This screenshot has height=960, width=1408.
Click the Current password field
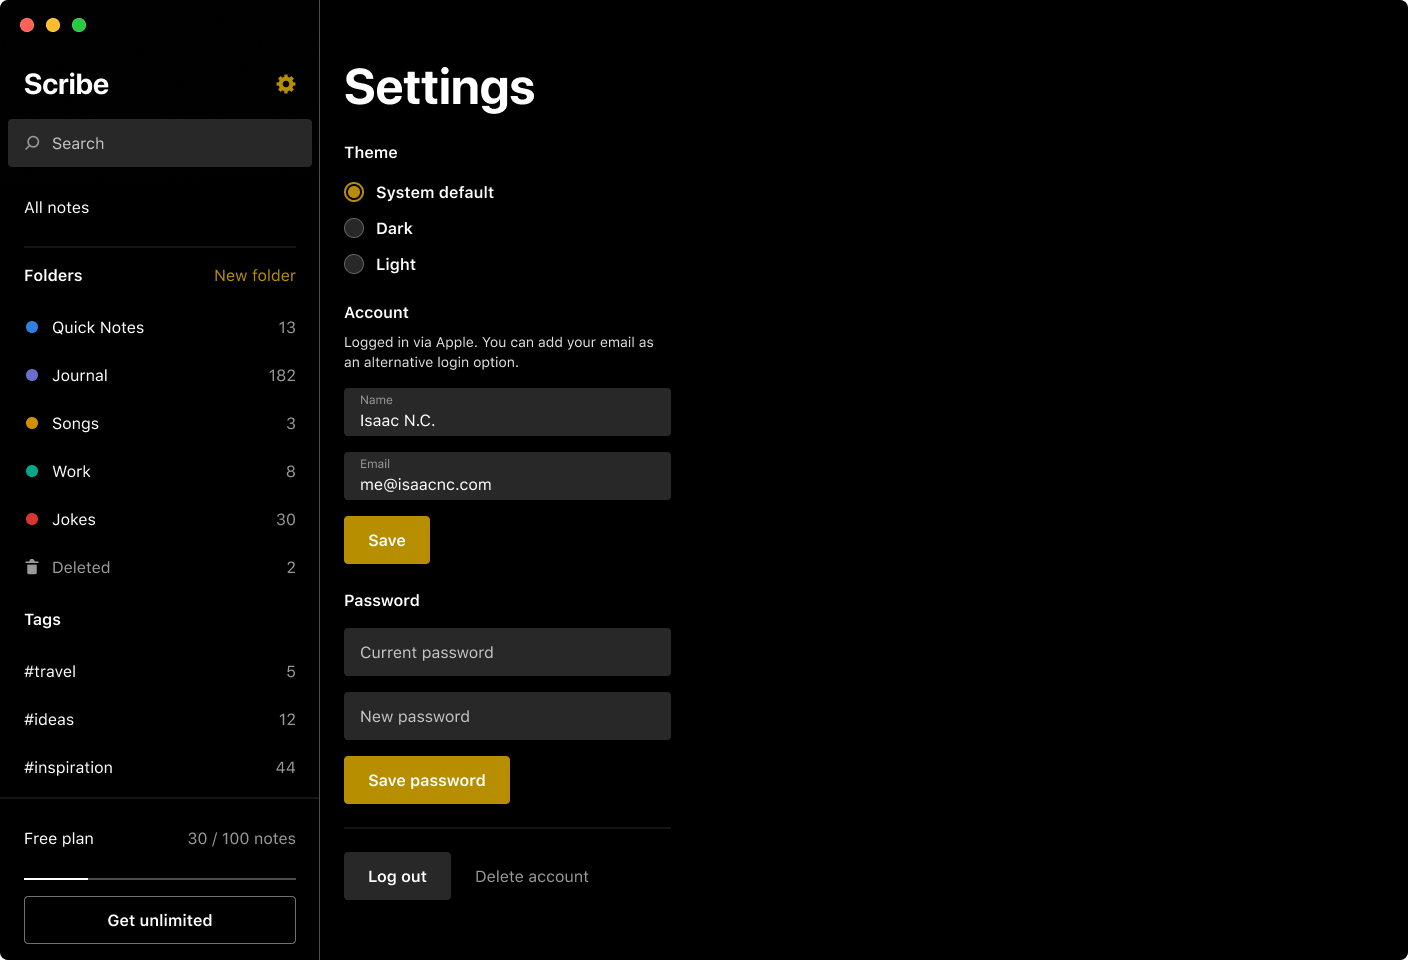[507, 652]
